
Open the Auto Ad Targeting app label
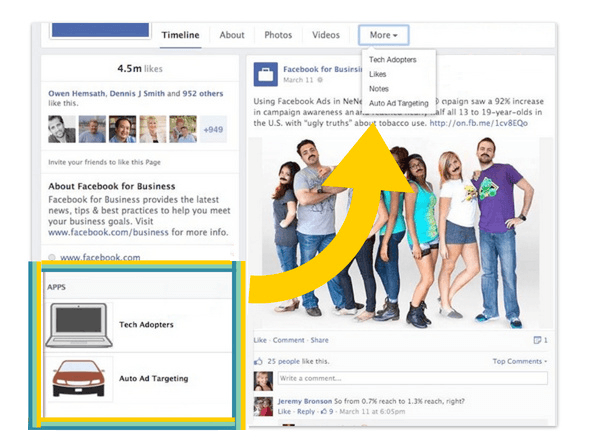pyautogui.click(x=154, y=379)
